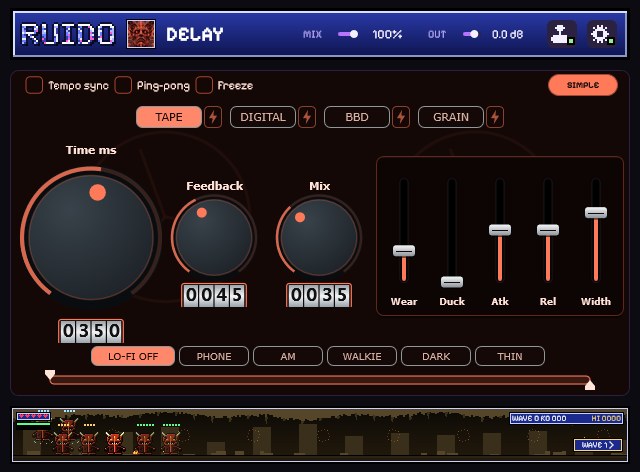
Task: Click the hearts health bar in game strip
Action: point(33,416)
